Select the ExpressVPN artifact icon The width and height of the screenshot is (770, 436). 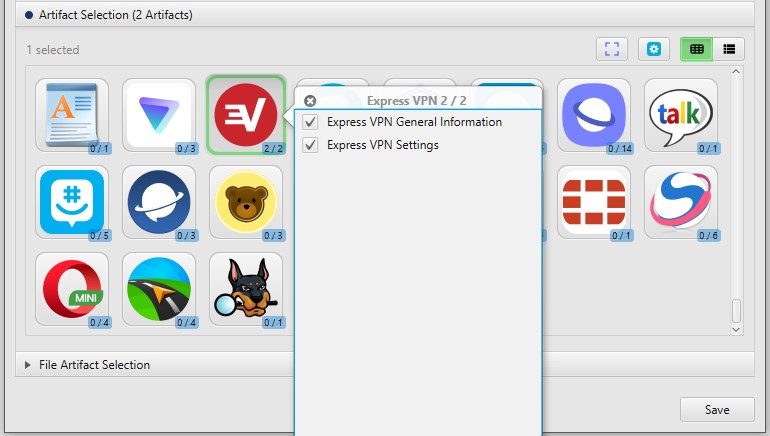[x=245, y=114]
